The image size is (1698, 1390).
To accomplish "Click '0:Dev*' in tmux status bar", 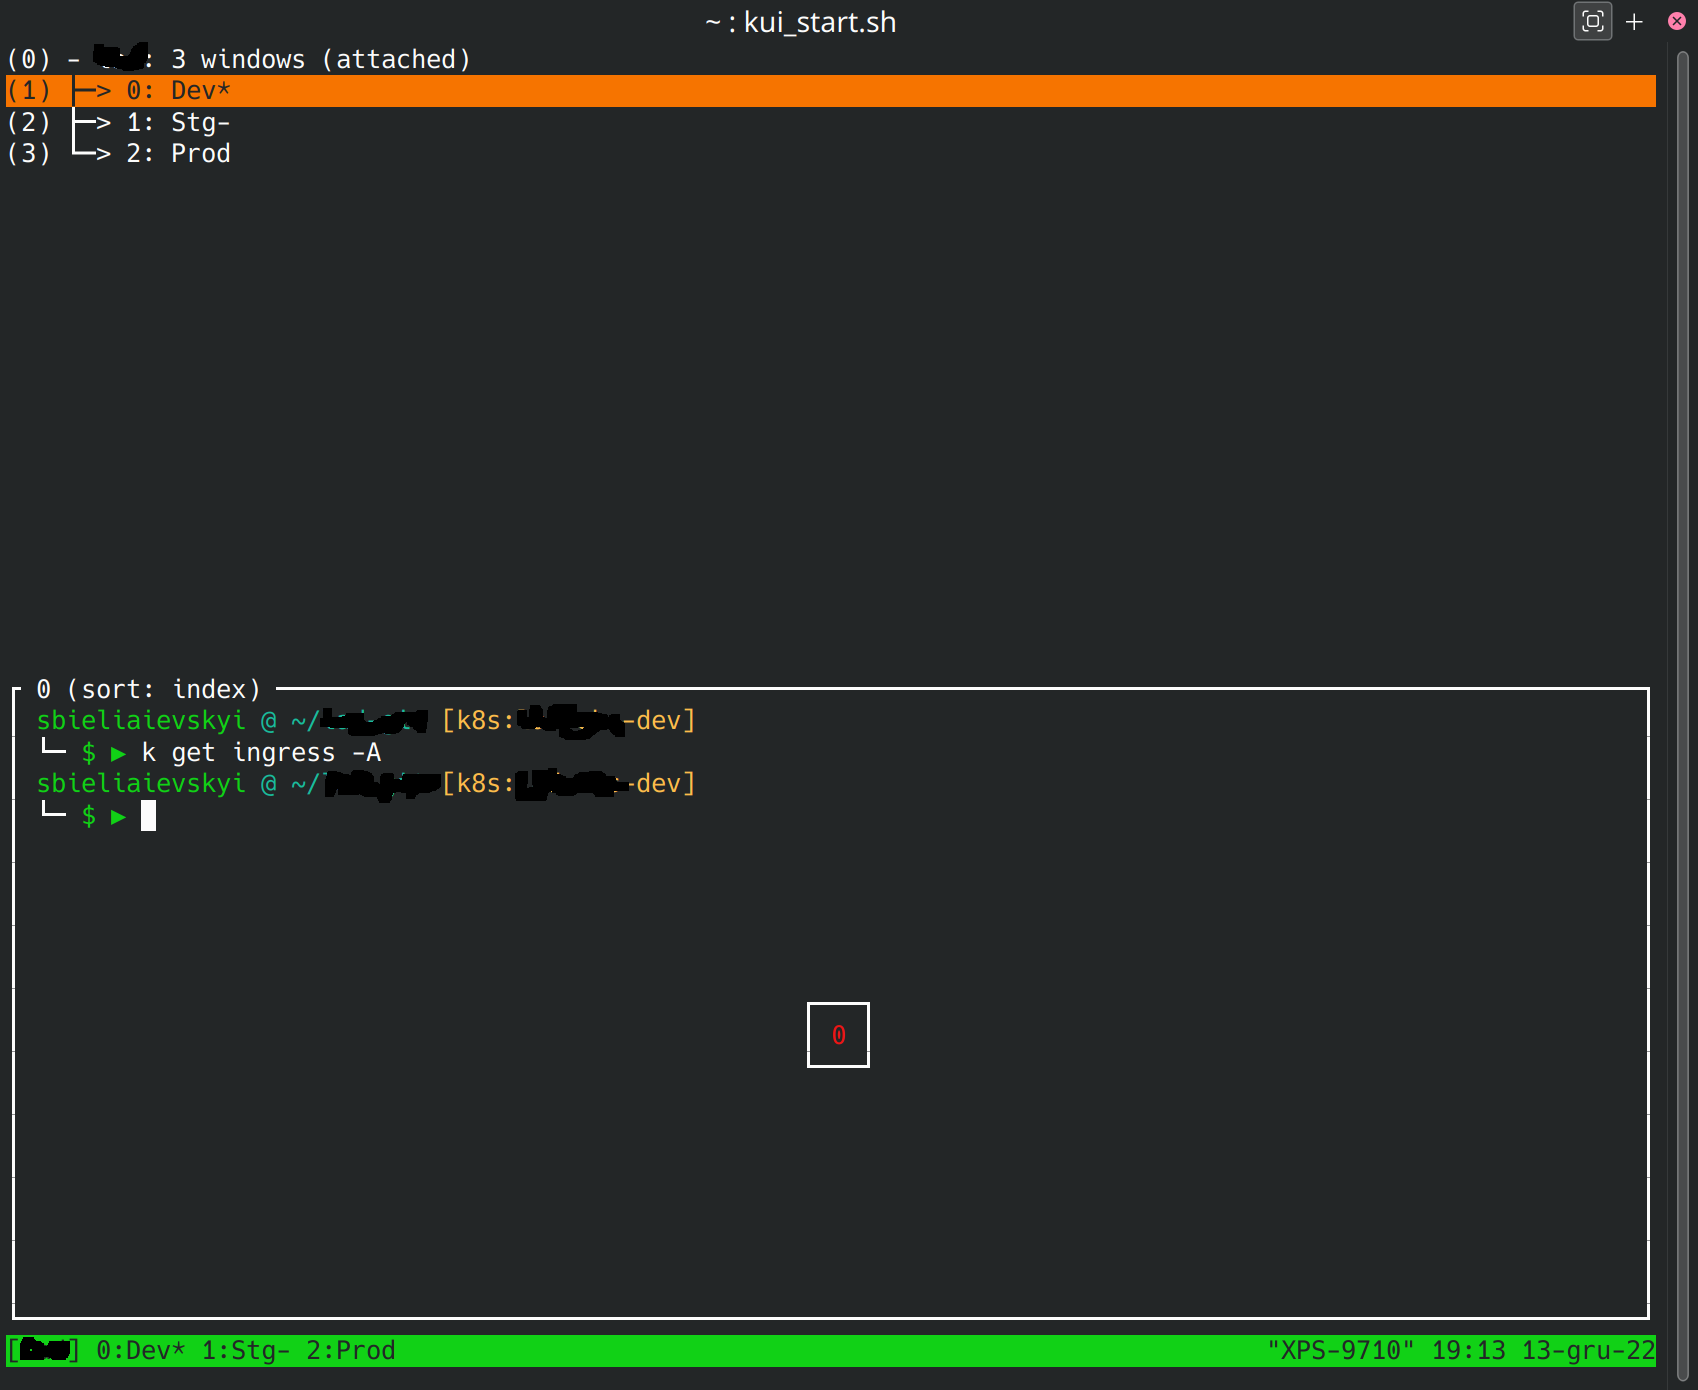I will click(141, 1350).
